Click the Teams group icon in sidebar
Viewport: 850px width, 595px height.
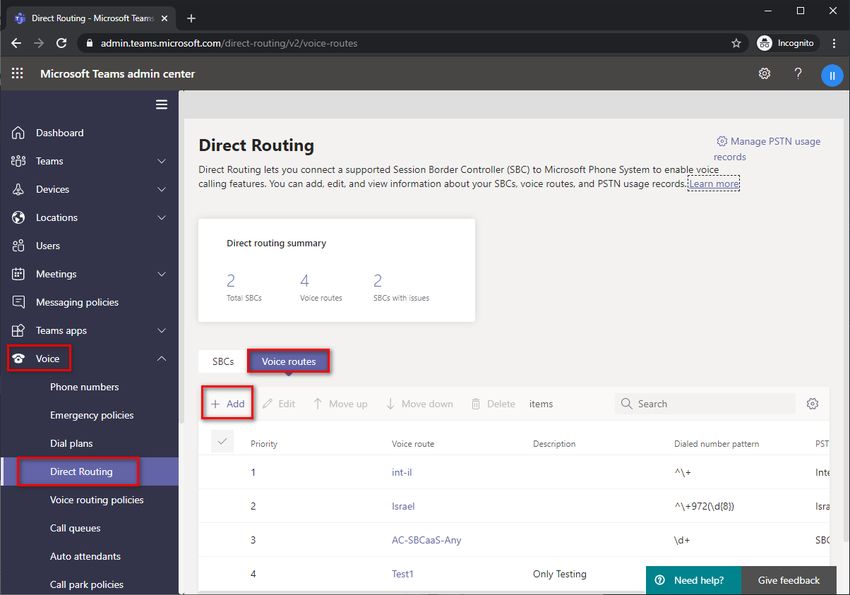(18, 161)
